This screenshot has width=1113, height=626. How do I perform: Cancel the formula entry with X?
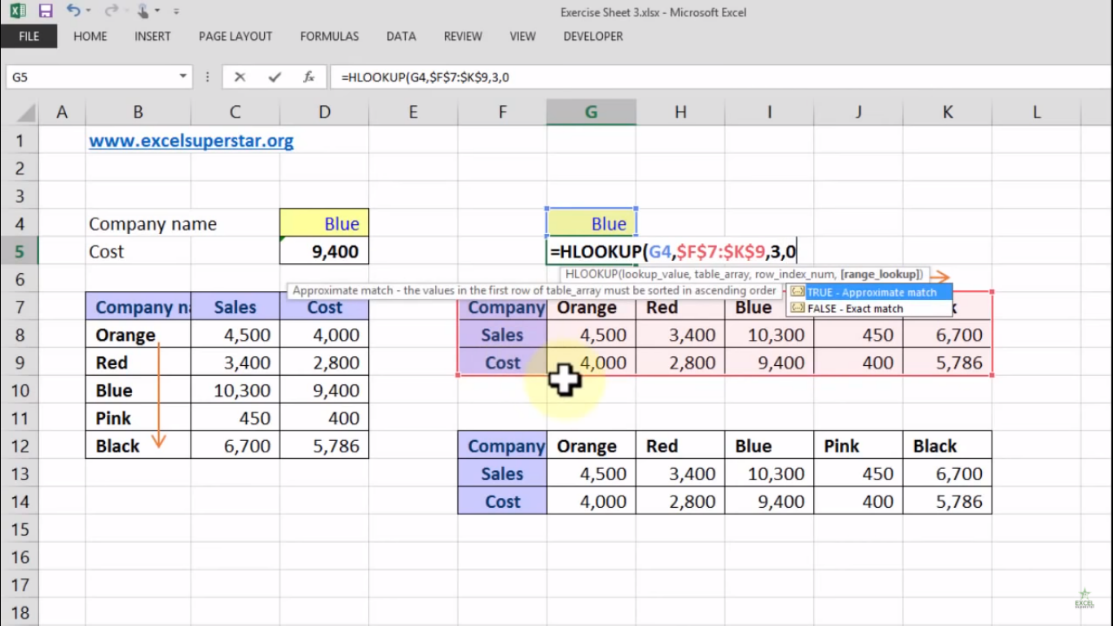click(240, 77)
